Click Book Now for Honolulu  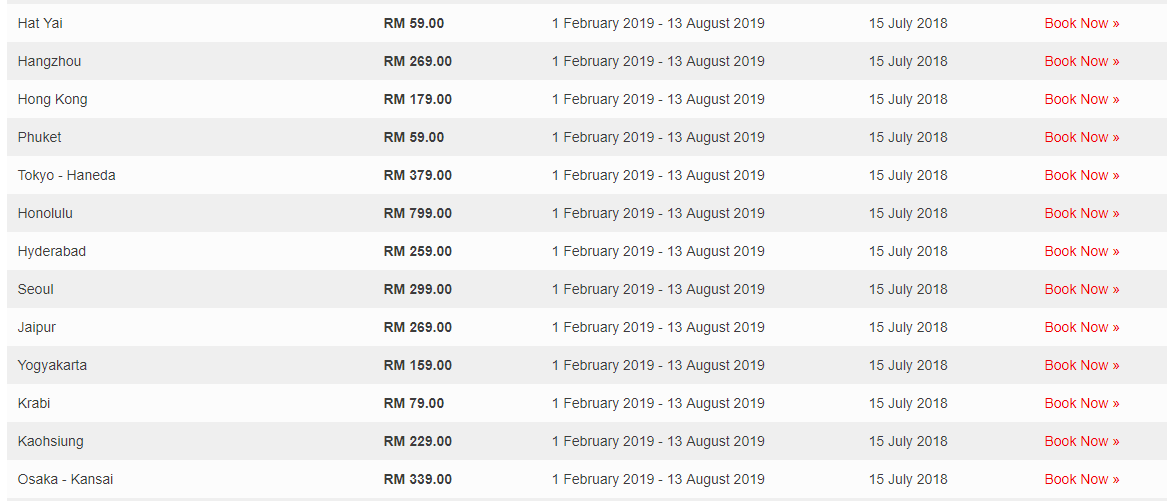tap(1081, 213)
